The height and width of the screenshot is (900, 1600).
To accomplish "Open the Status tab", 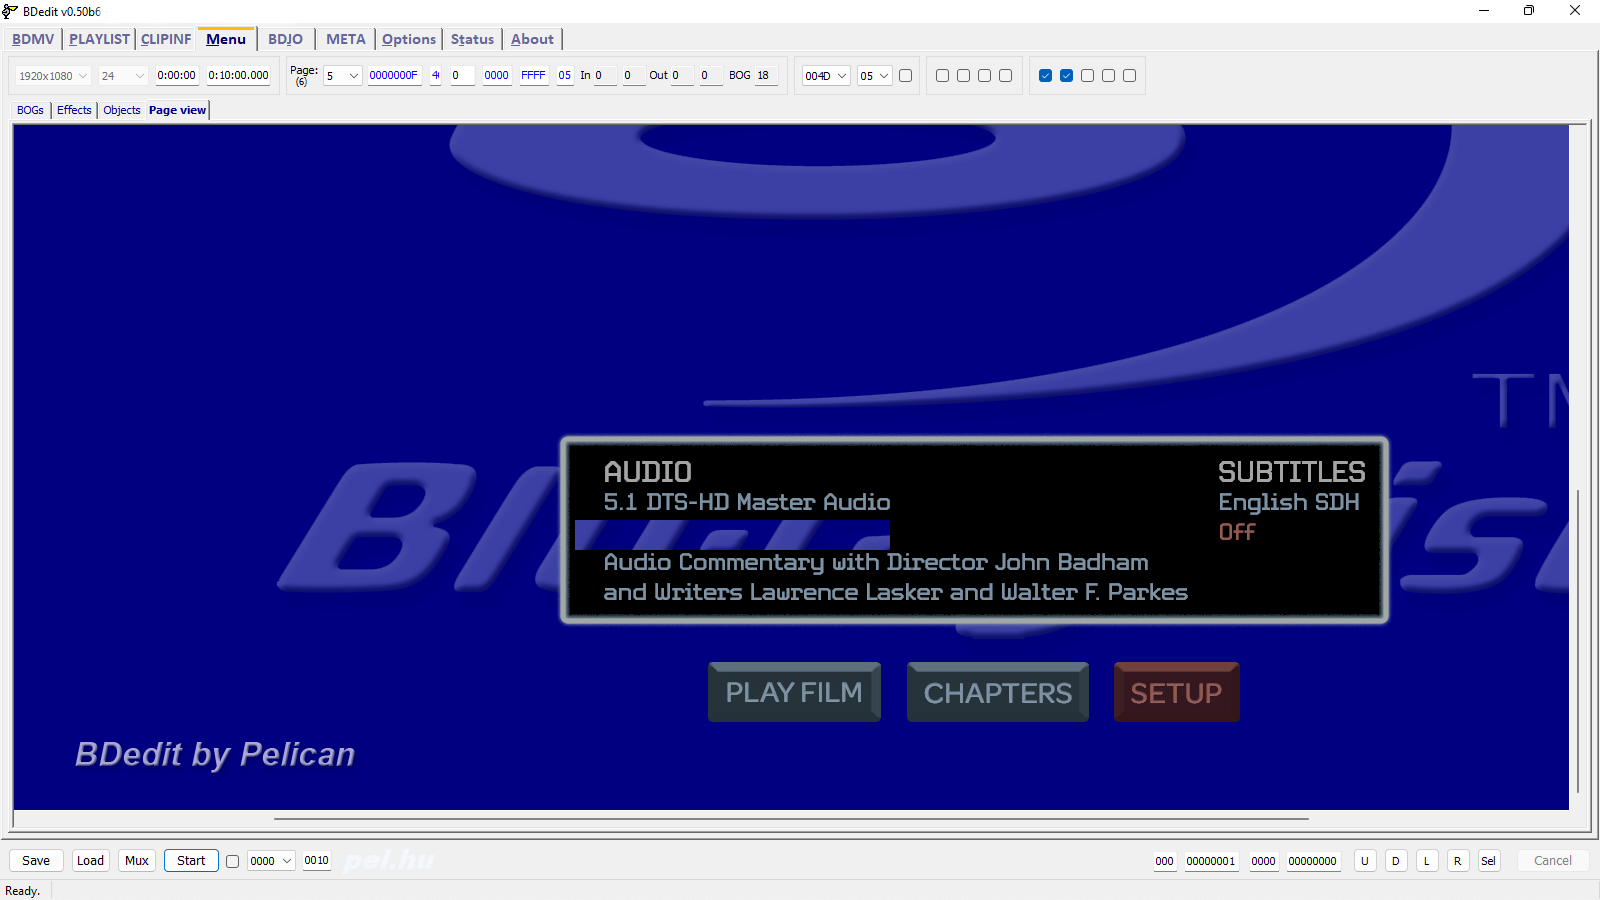I will point(472,39).
